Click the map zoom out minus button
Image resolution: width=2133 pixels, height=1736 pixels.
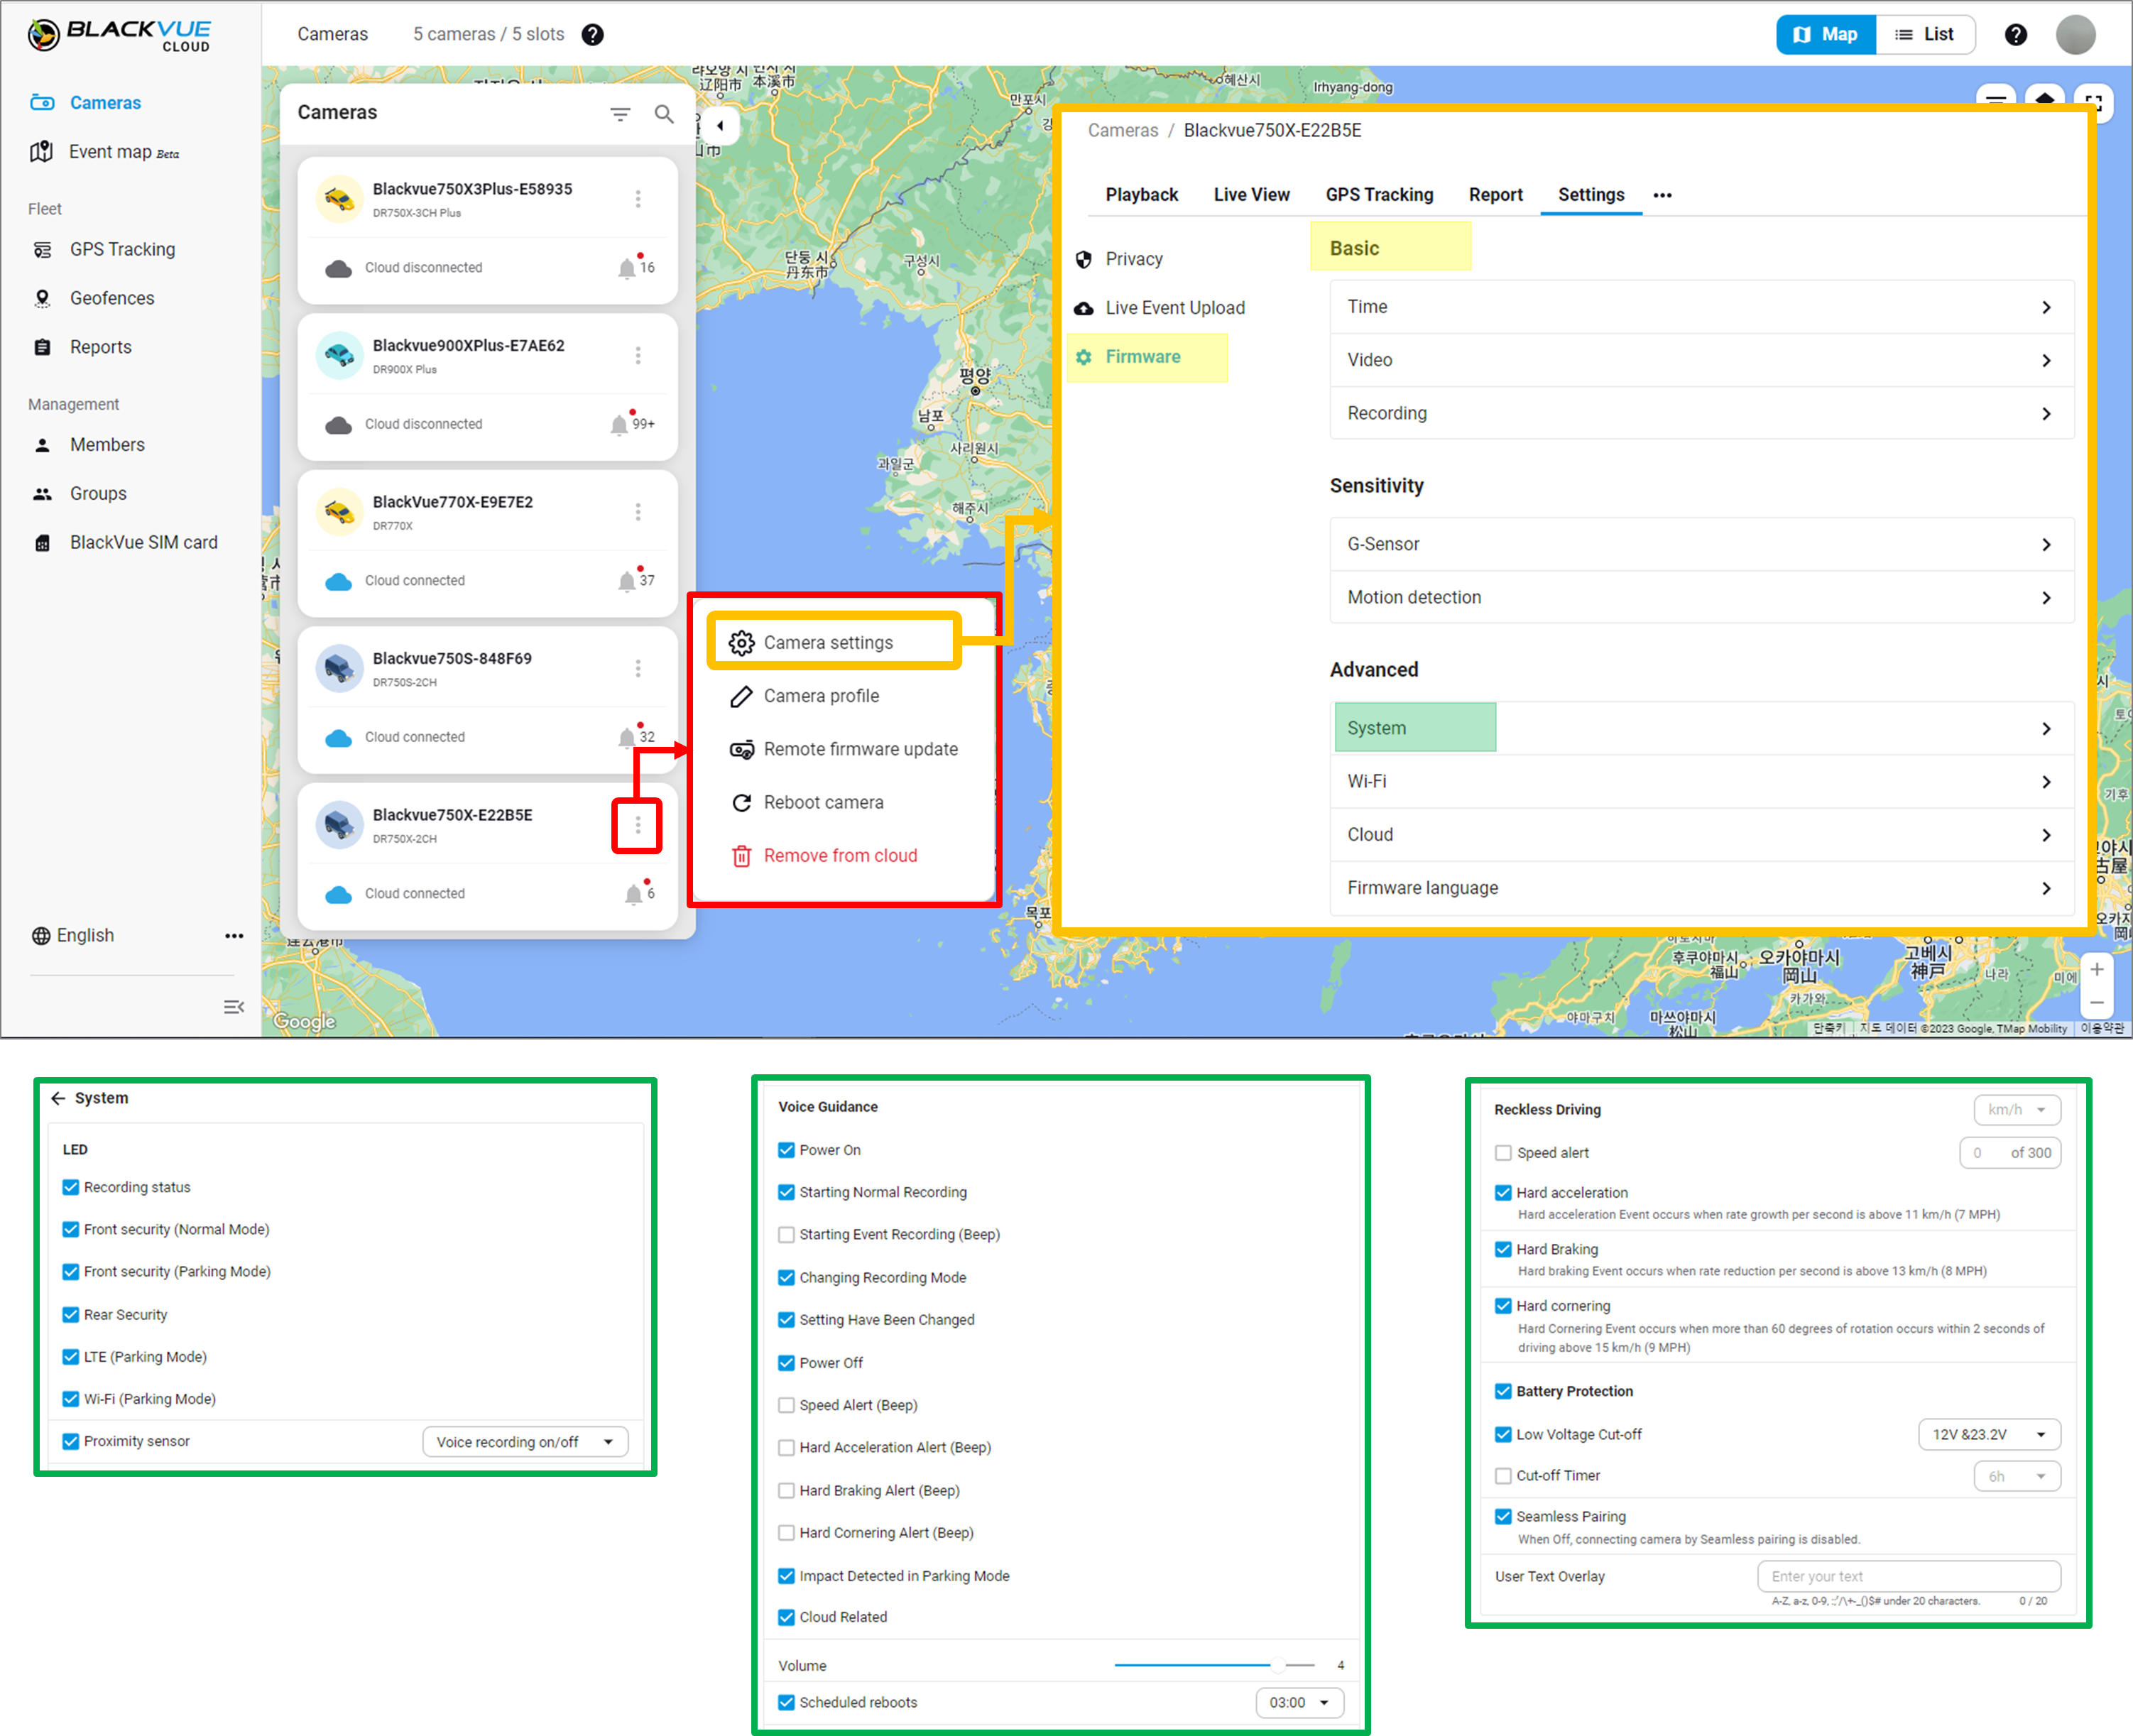[x=2097, y=1002]
